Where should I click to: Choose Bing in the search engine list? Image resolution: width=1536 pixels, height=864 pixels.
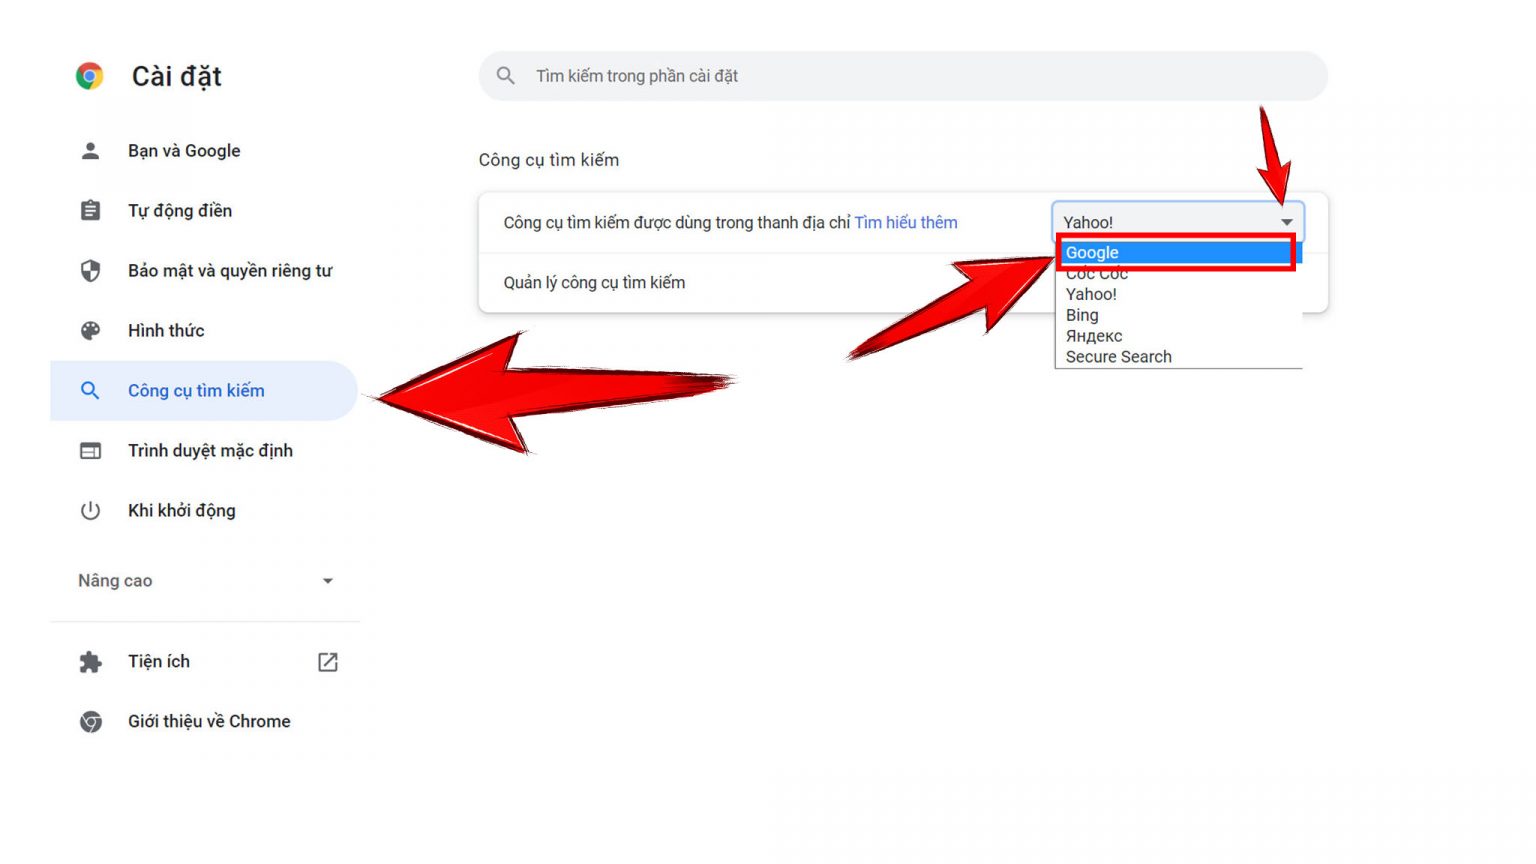[1082, 315]
